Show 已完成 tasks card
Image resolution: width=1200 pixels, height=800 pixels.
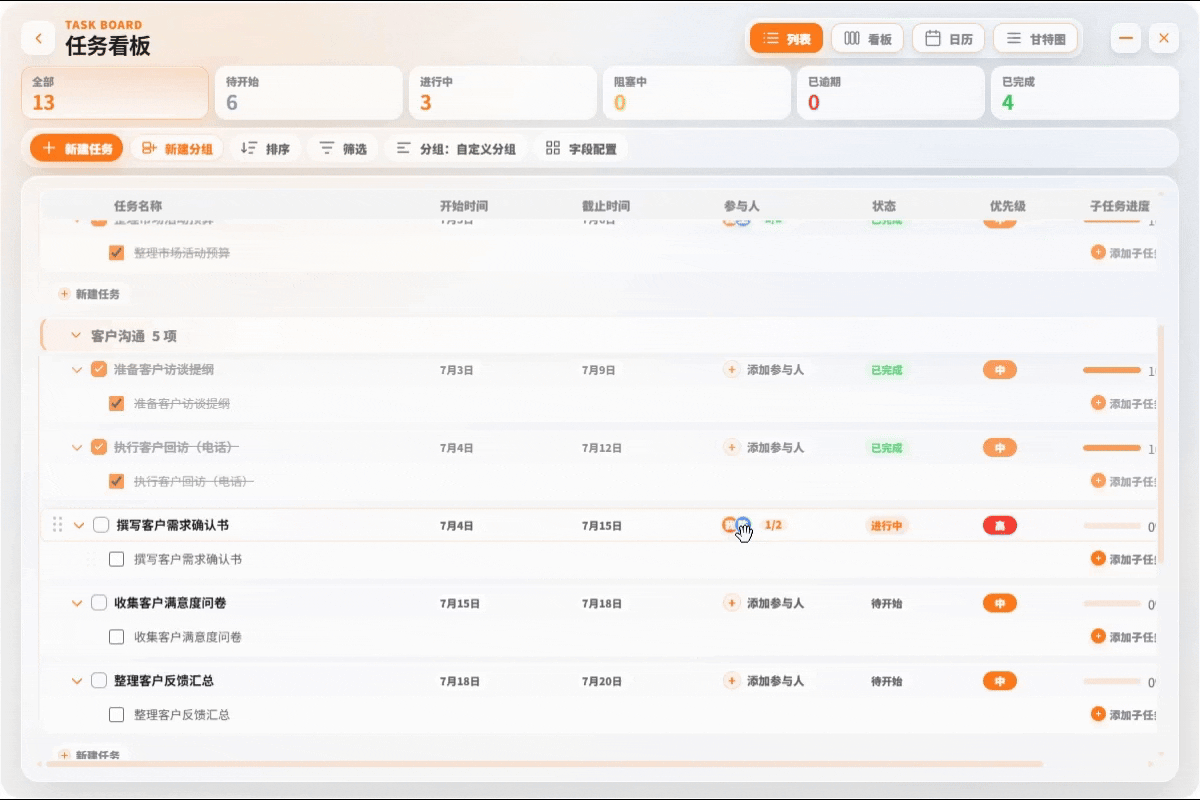1084,93
